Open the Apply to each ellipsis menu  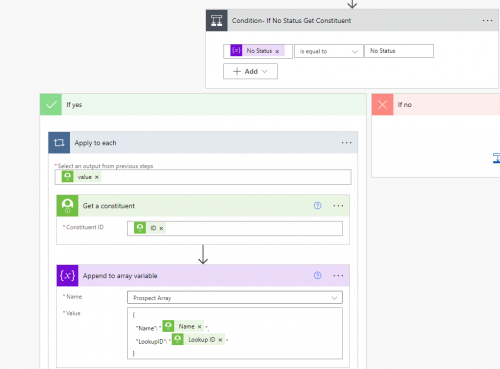[x=346, y=143]
